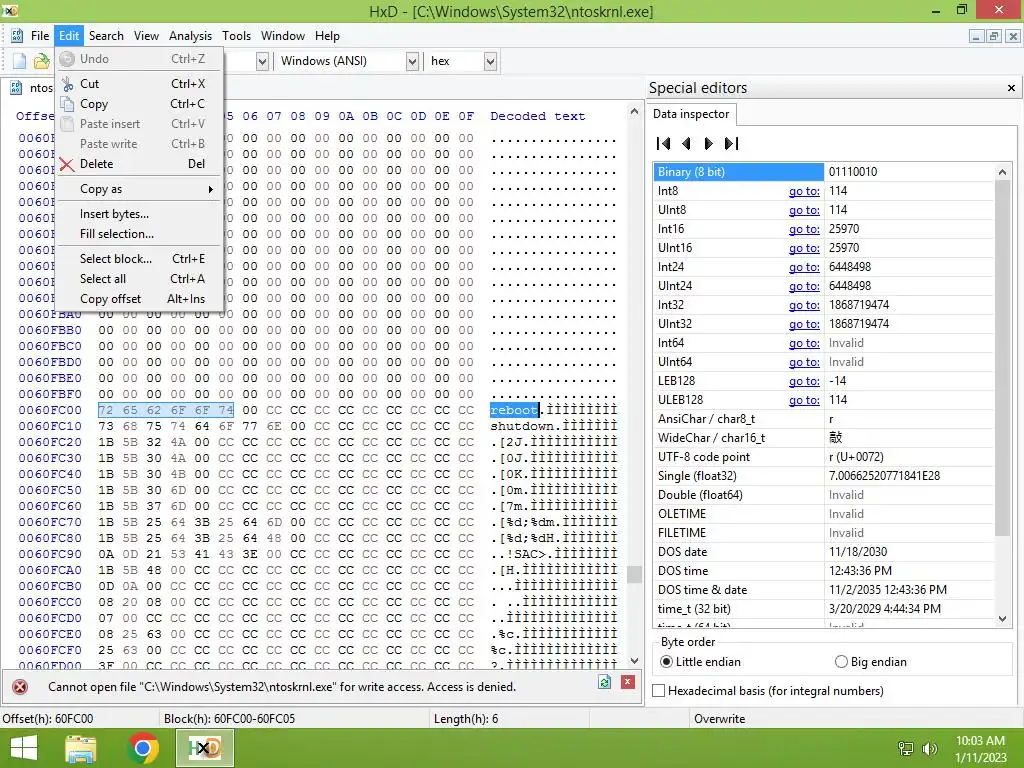Click the HxD taskbar icon

point(204,748)
